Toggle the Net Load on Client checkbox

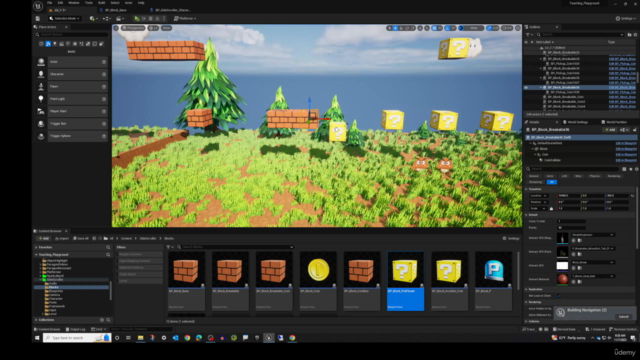558,296
